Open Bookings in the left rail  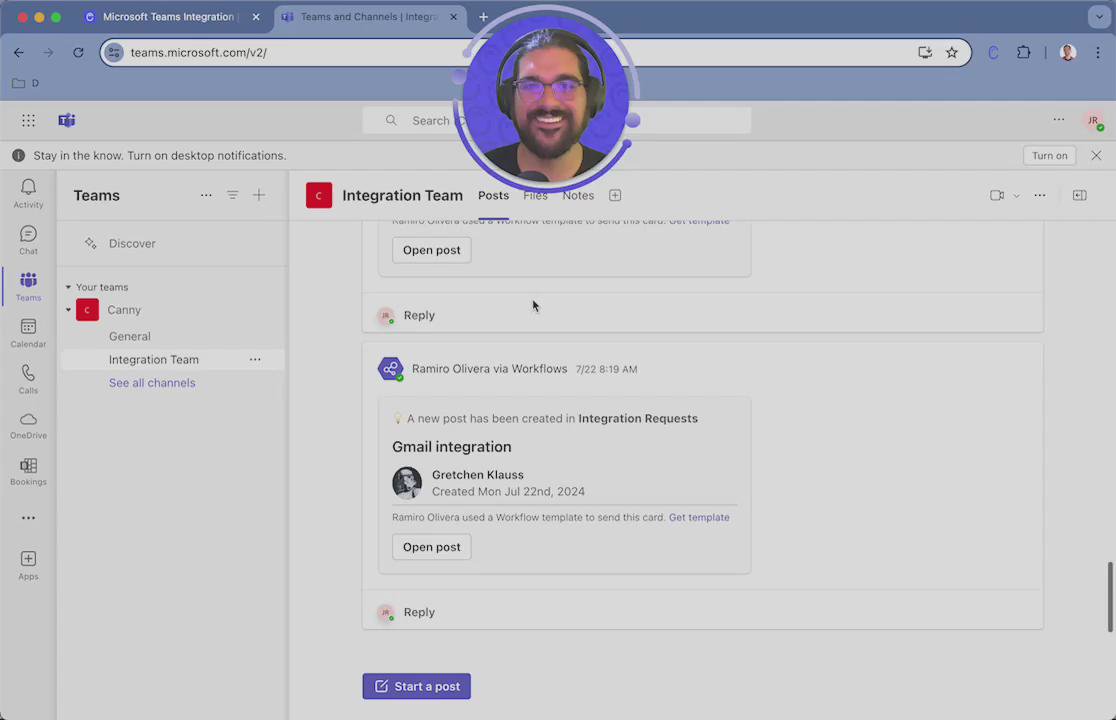pos(28,472)
